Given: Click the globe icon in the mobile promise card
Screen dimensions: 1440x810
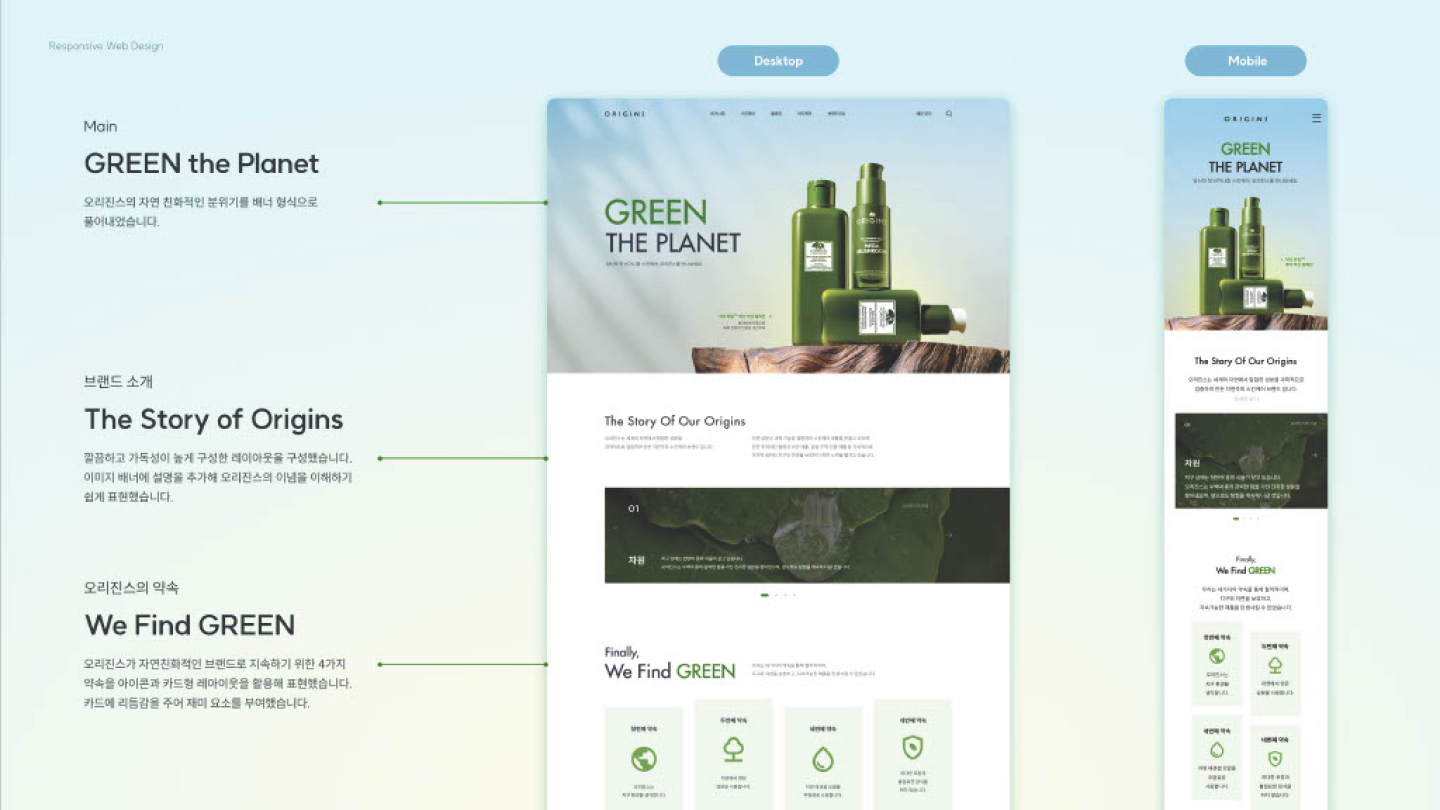Looking at the screenshot, I should tap(1217, 656).
